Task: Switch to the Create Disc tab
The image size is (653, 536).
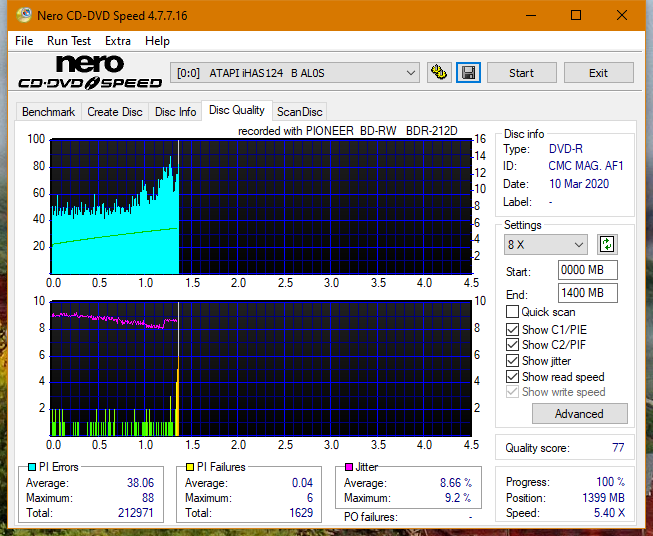Action: 115,112
